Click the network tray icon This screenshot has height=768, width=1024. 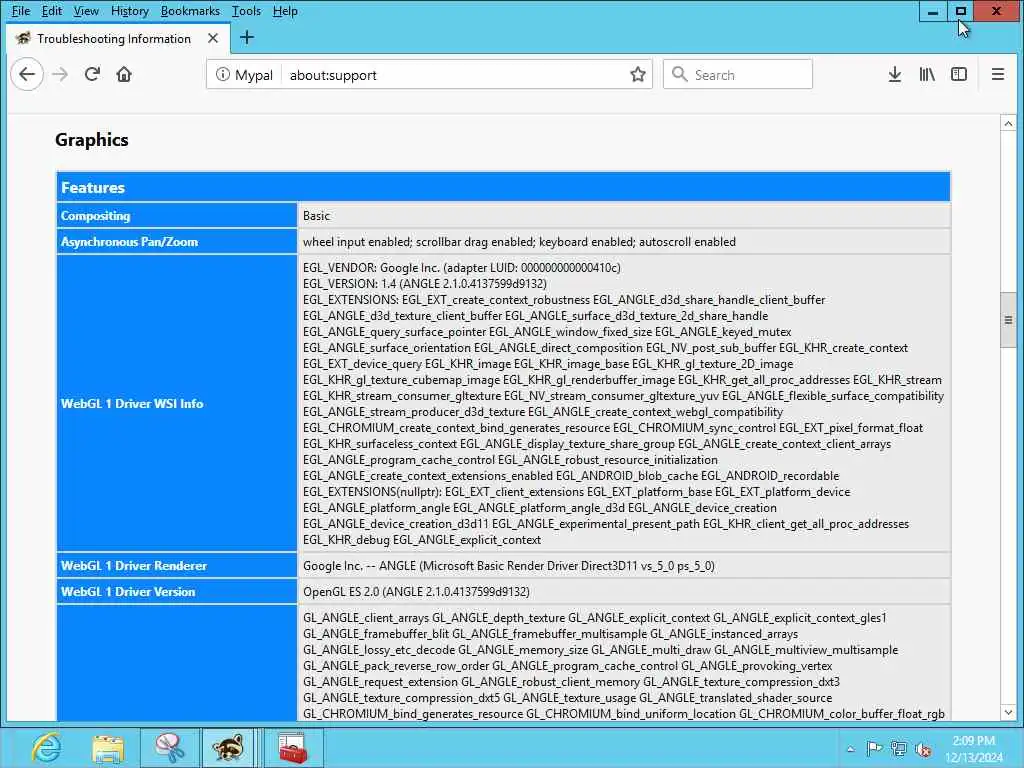tap(899, 748)
